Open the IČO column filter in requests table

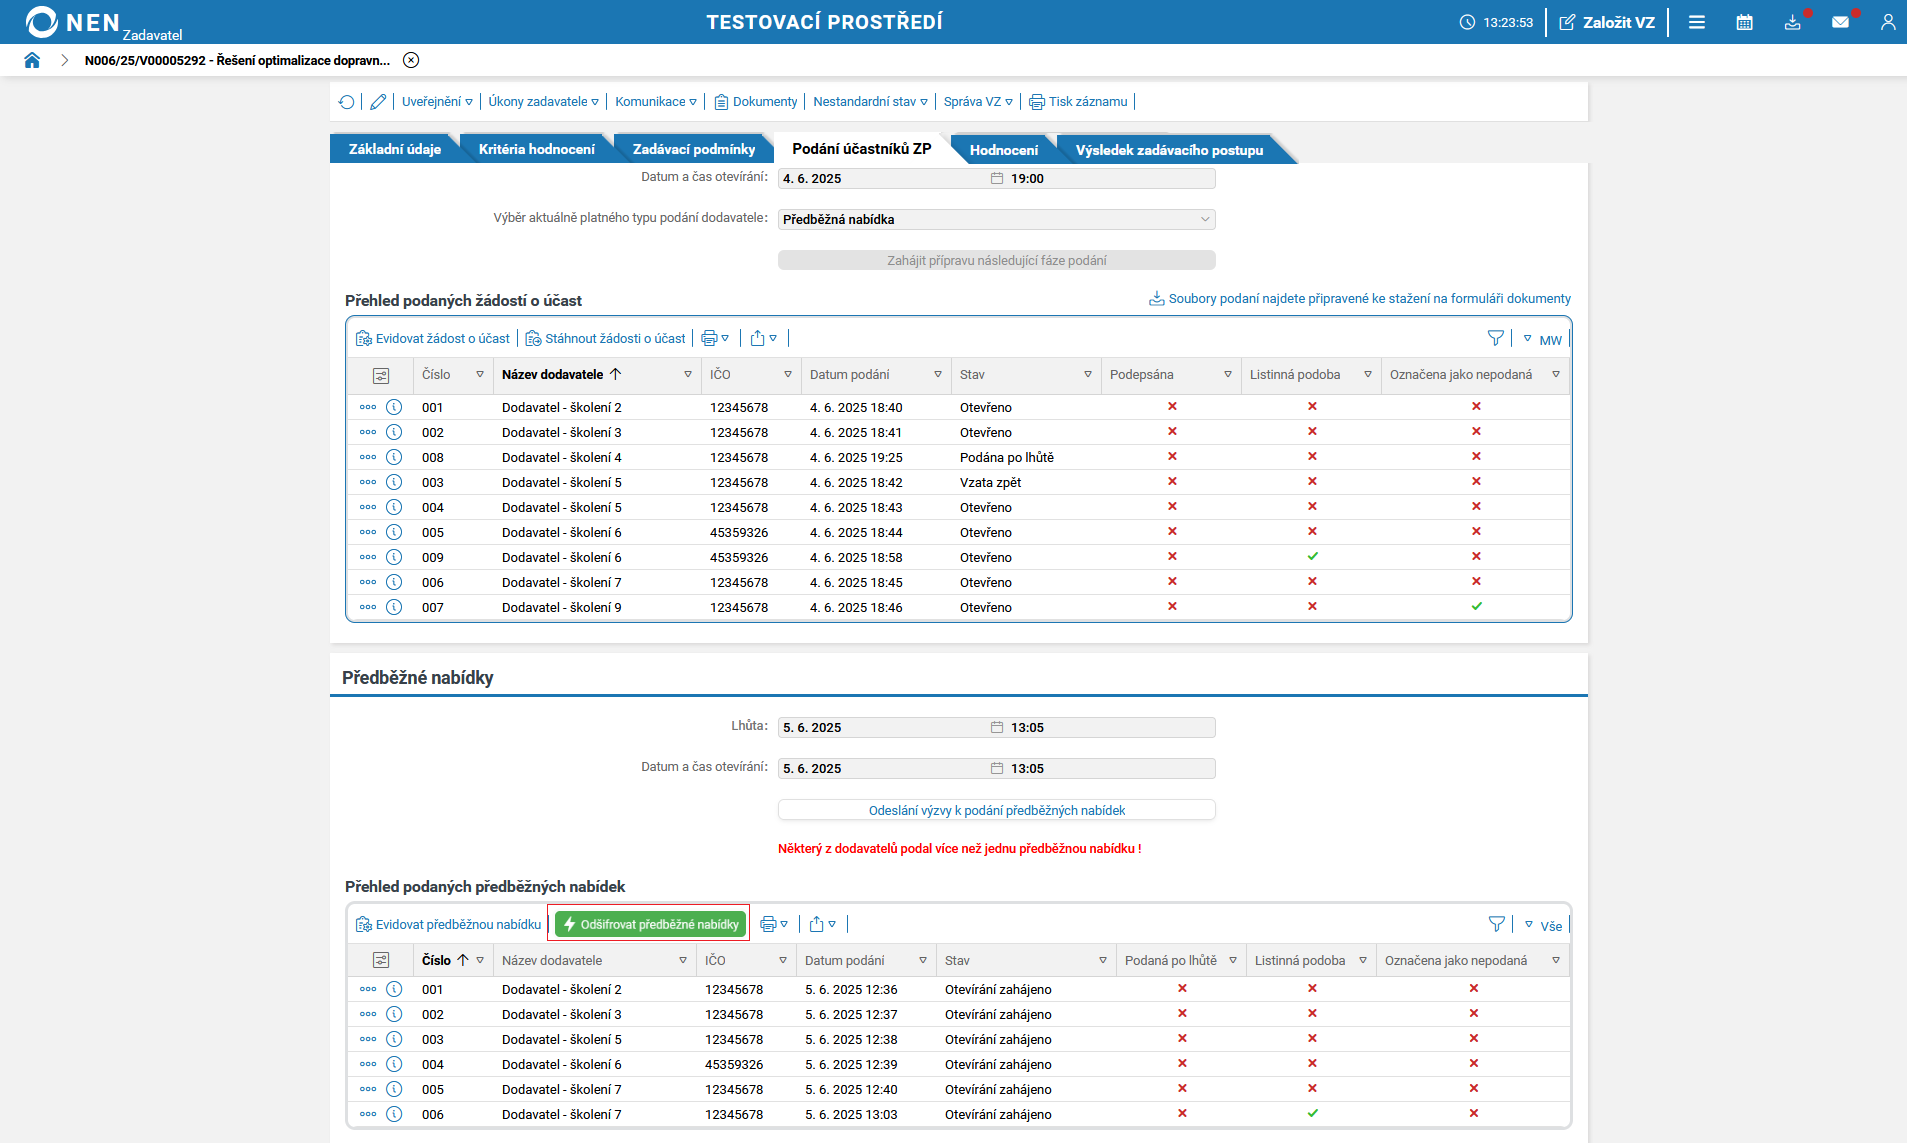(788, 375)
